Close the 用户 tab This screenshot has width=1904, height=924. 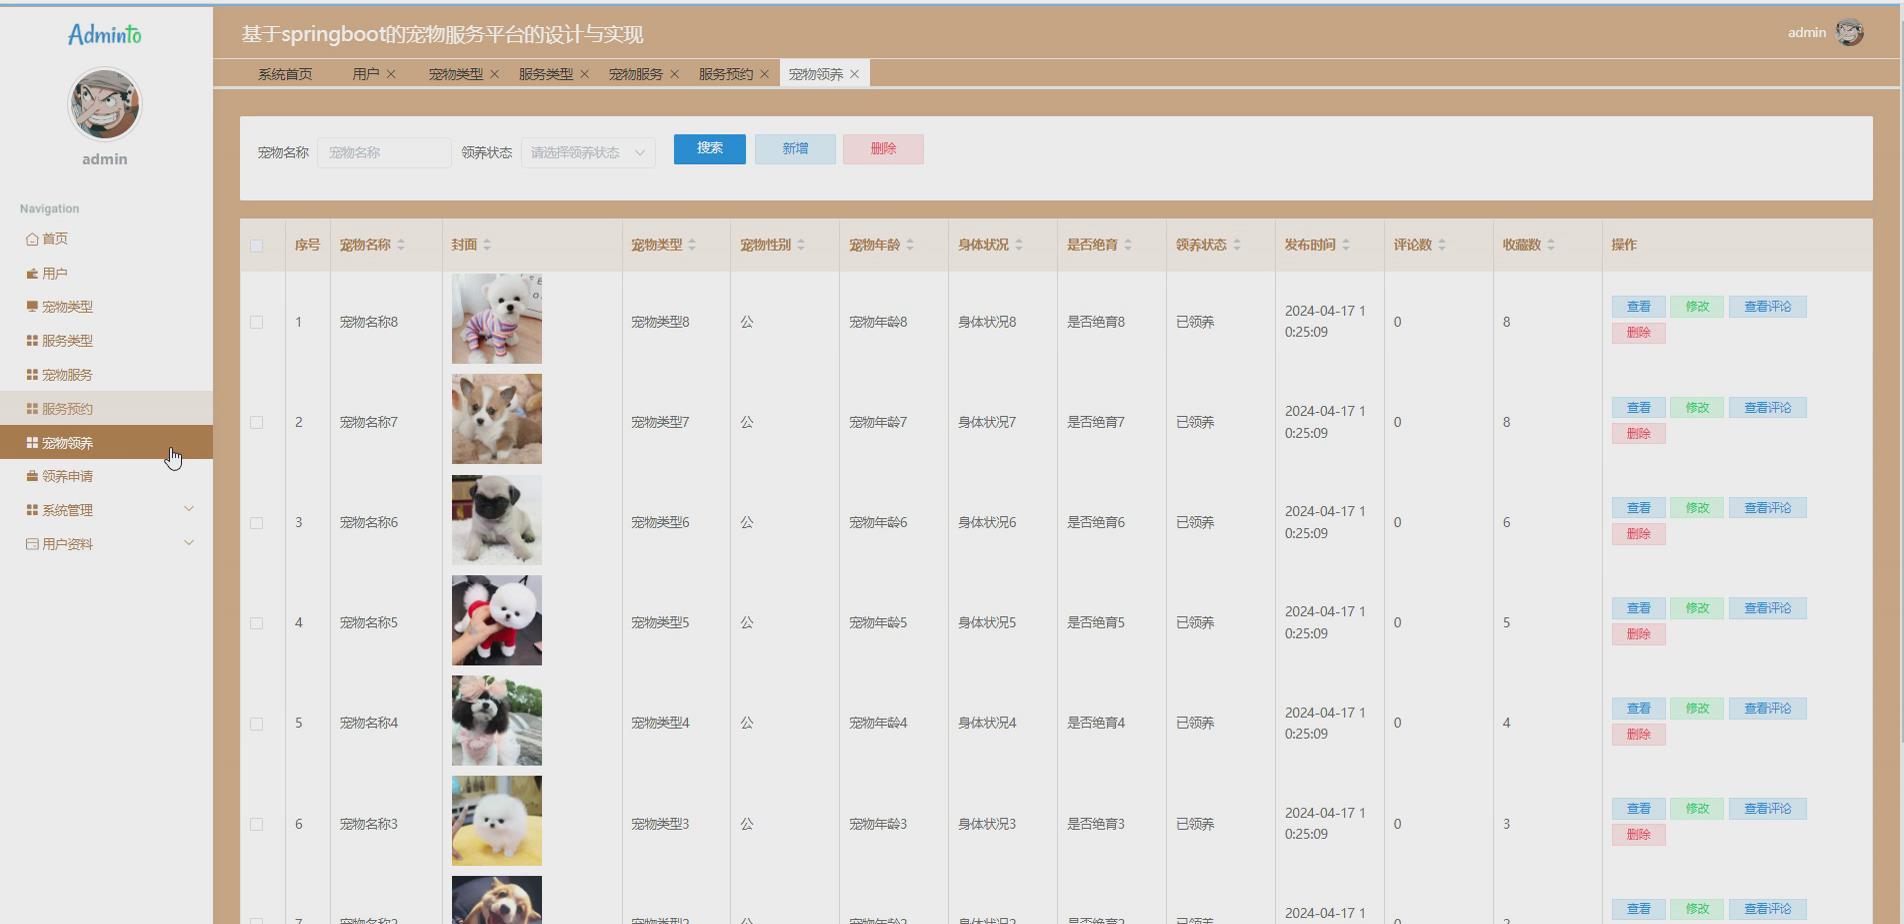(x=391, y=74)
